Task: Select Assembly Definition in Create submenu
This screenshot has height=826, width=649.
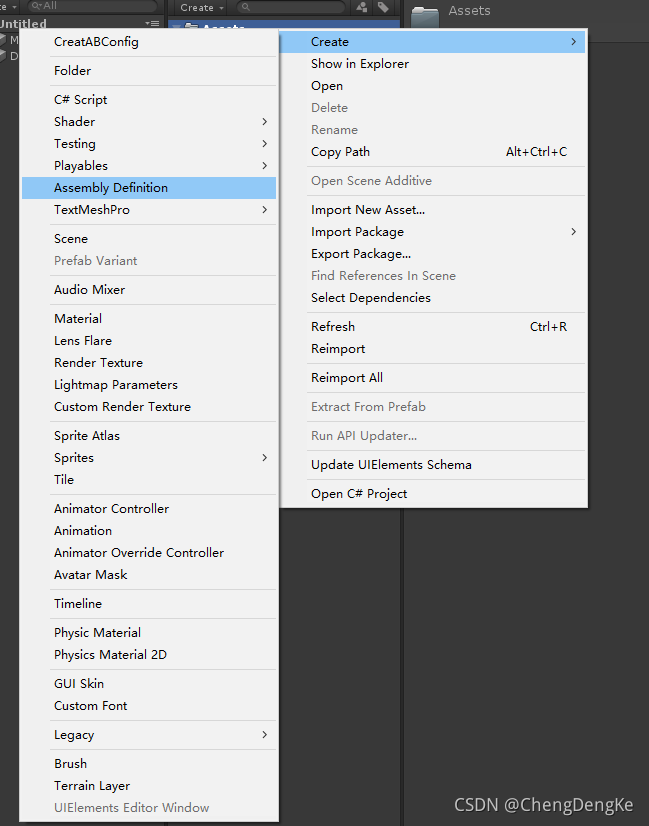Action: pyautogui.click(x=149, y=188)
